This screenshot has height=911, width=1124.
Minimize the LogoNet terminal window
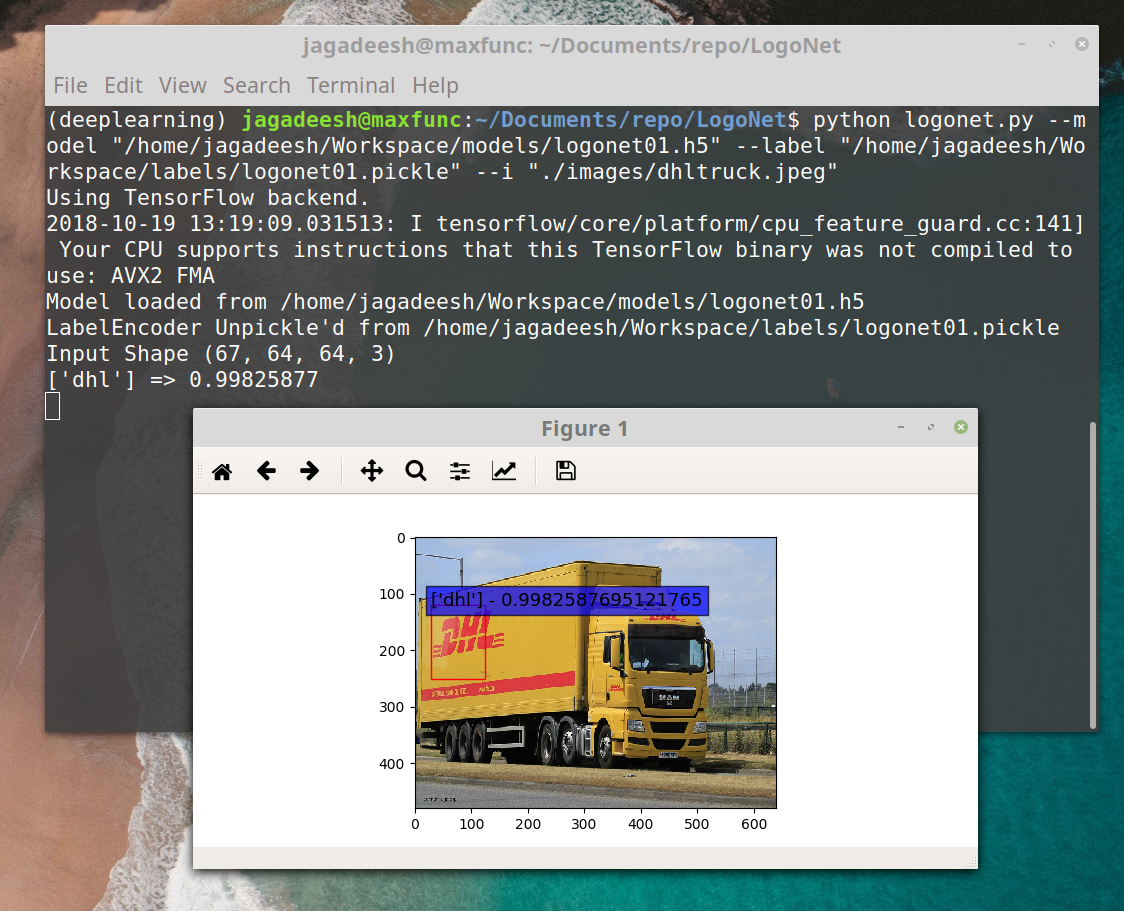click(x=1022, y=44)
